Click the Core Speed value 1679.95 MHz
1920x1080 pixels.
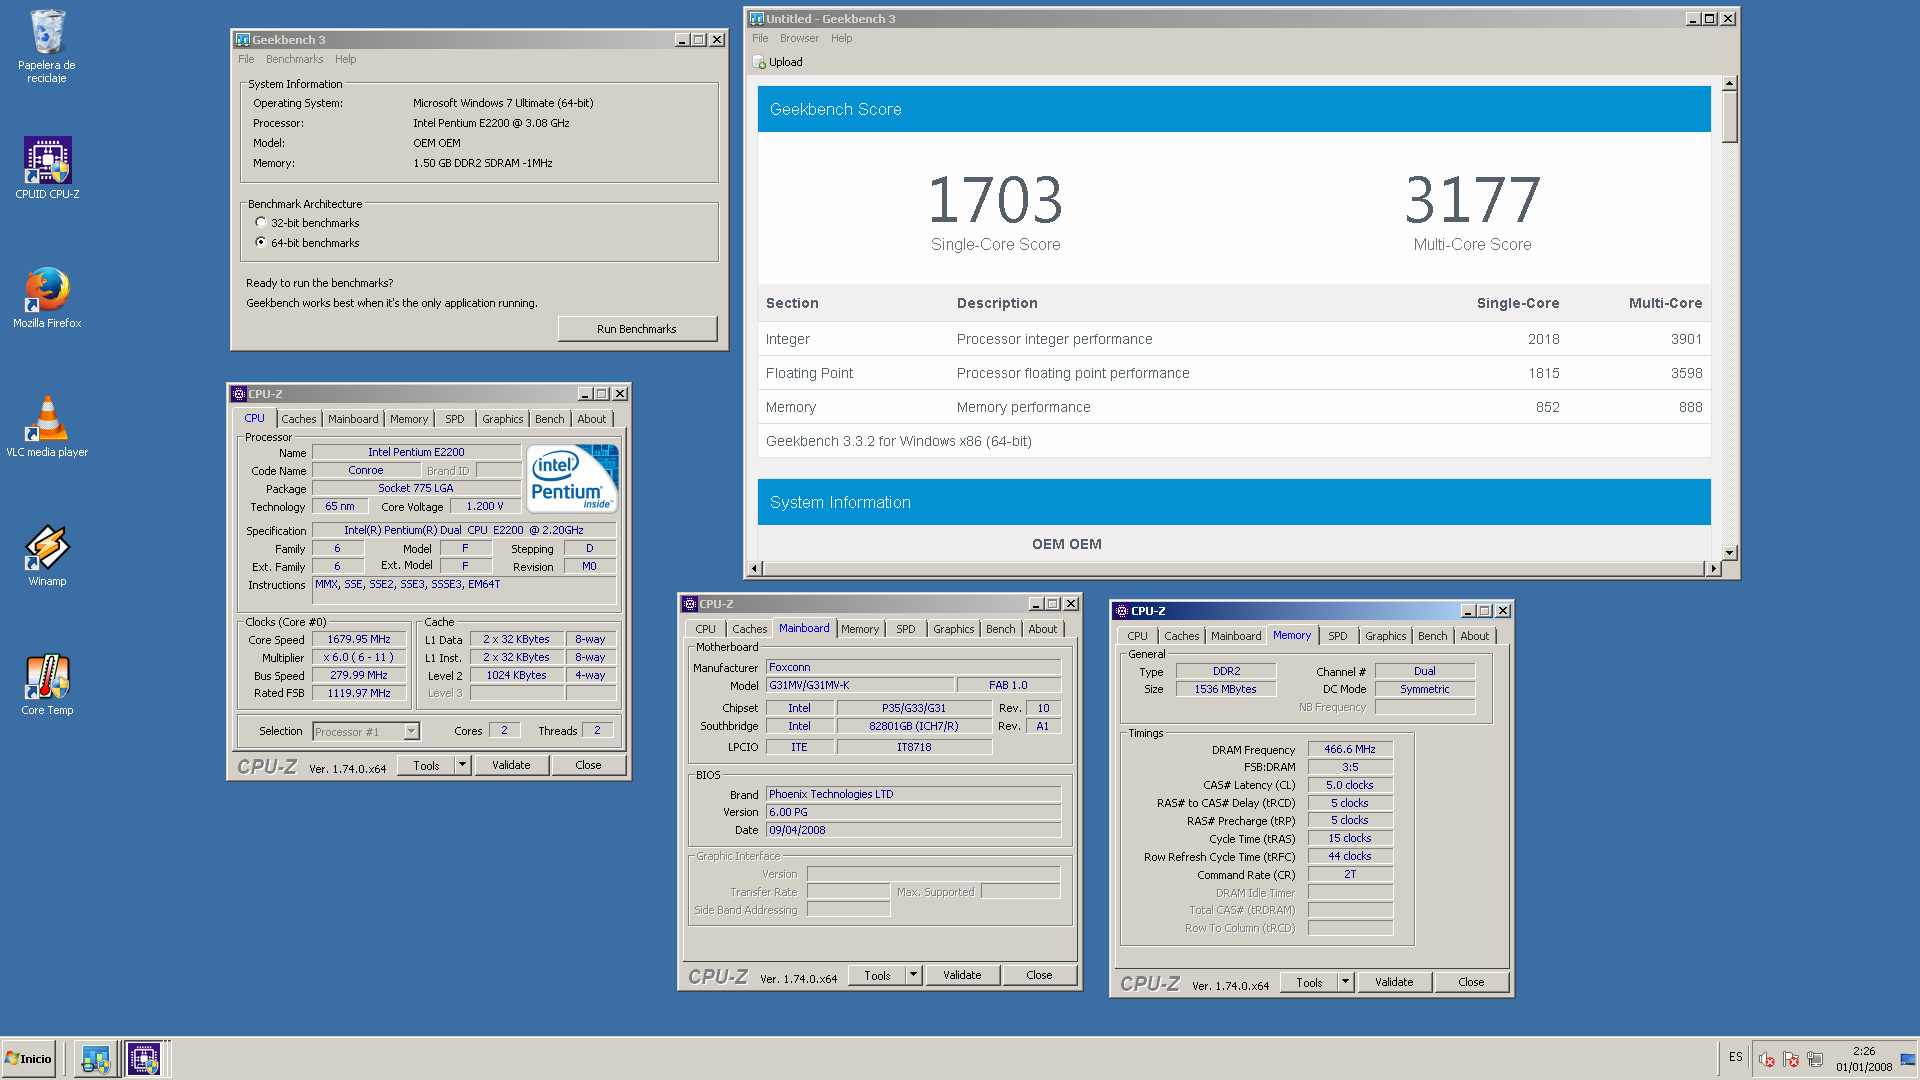click(359, 639)
